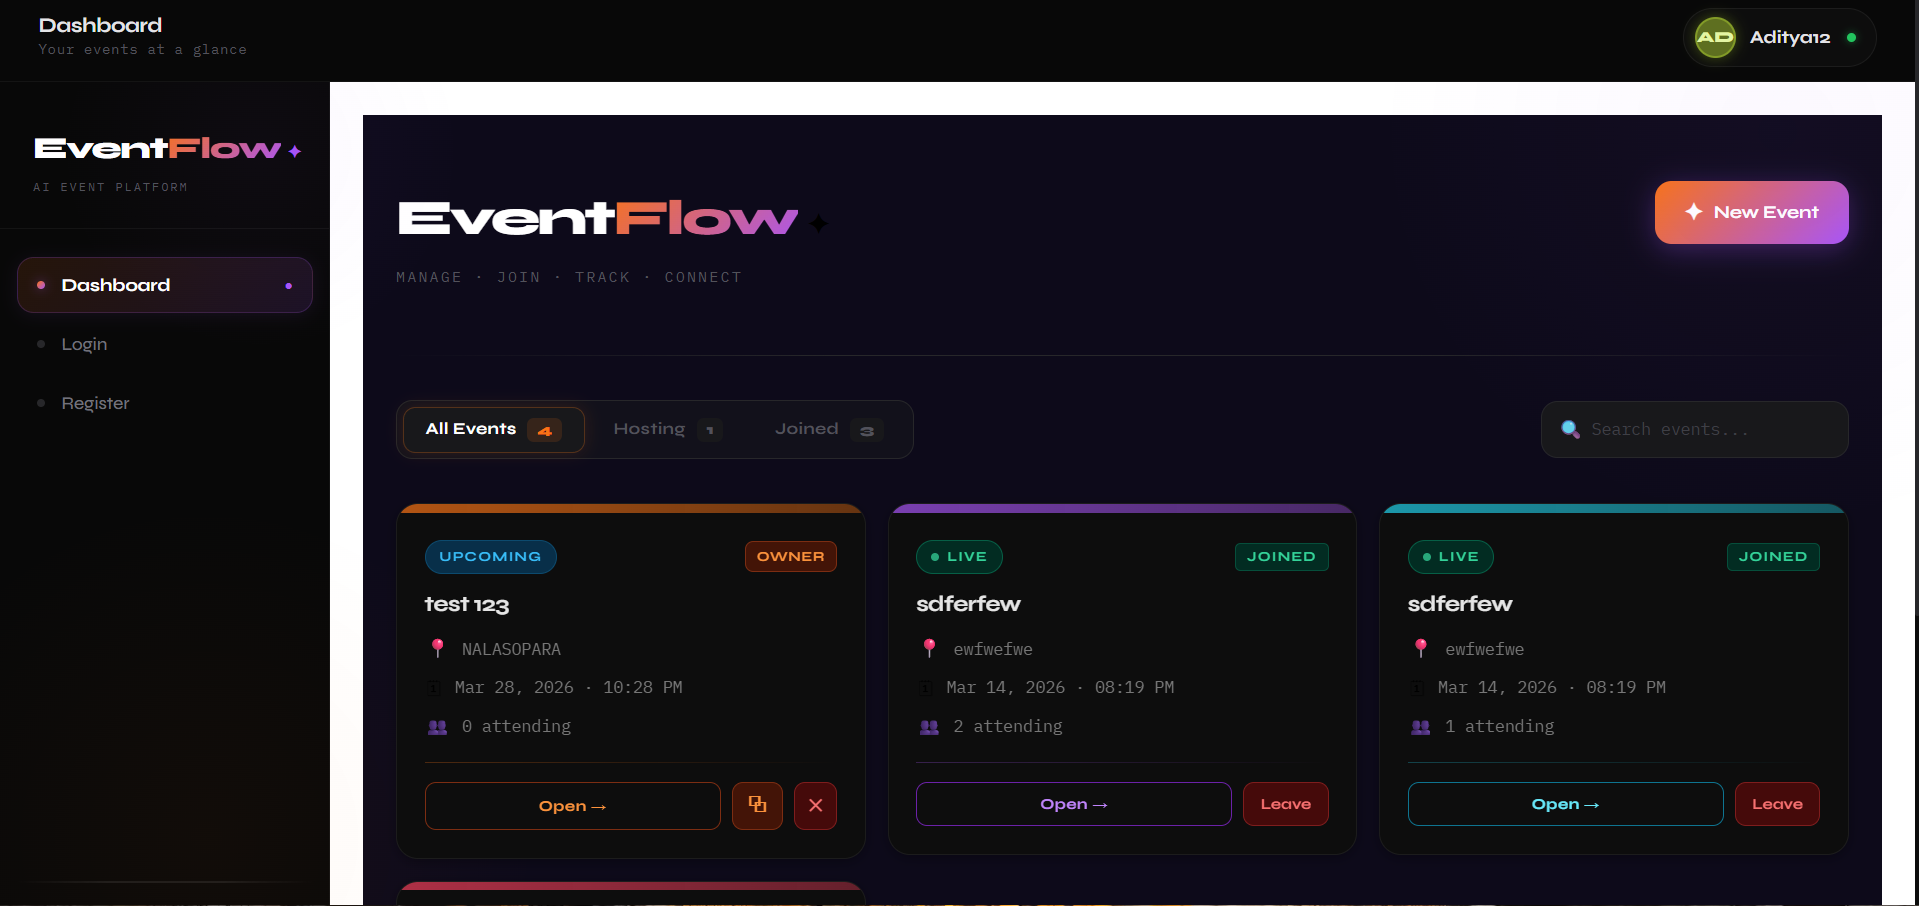The image size is (1919, 906).
Task: Click the pin icon next to NALASOPARA
Action: coord(437,648)
